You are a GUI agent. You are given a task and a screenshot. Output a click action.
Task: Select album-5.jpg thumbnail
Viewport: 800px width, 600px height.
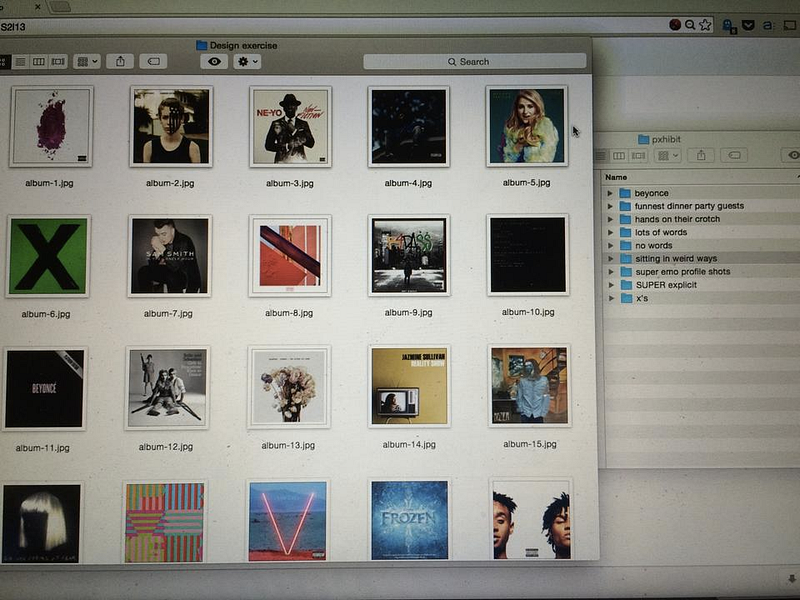point(527,126)
